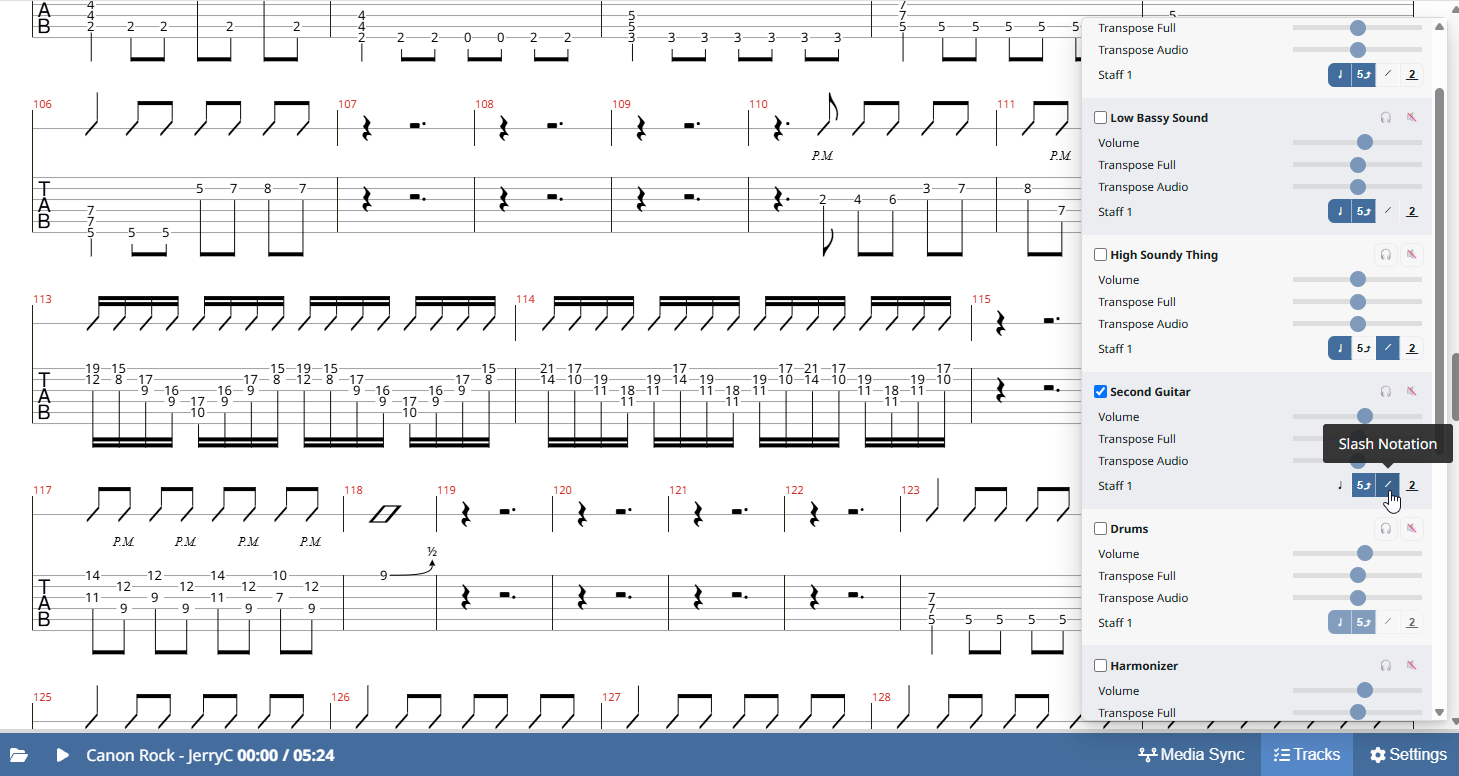Screen dimensions: 1459x776
Task: Check the Drums track checkbox
Action: [1101, 529]
